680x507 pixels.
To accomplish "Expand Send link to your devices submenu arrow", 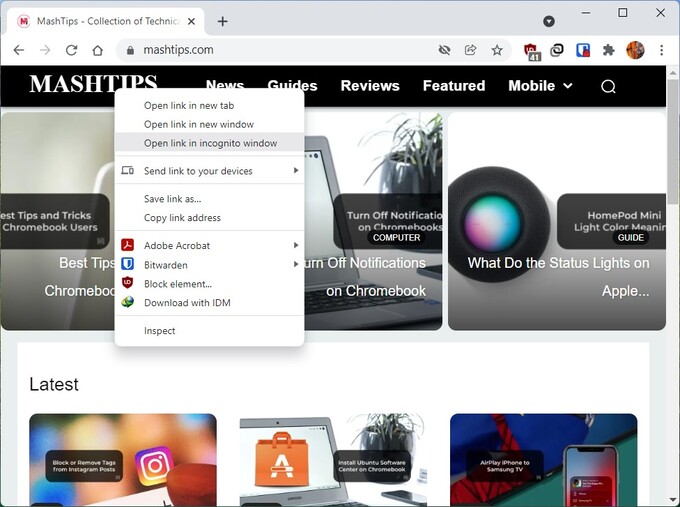I will pyautogui.click(x=296, y=170).
